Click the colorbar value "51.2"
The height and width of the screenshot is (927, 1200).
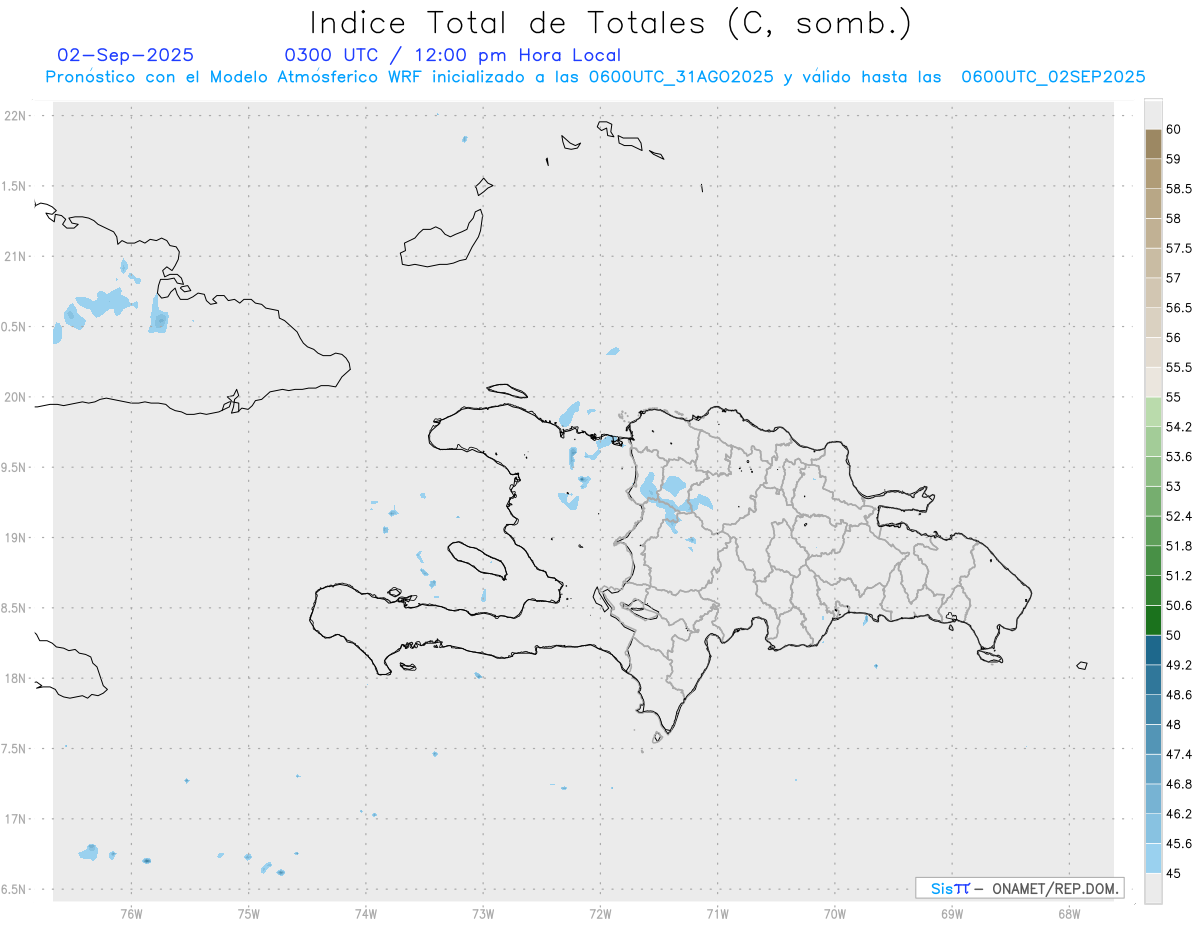(x=1179, y=575)
